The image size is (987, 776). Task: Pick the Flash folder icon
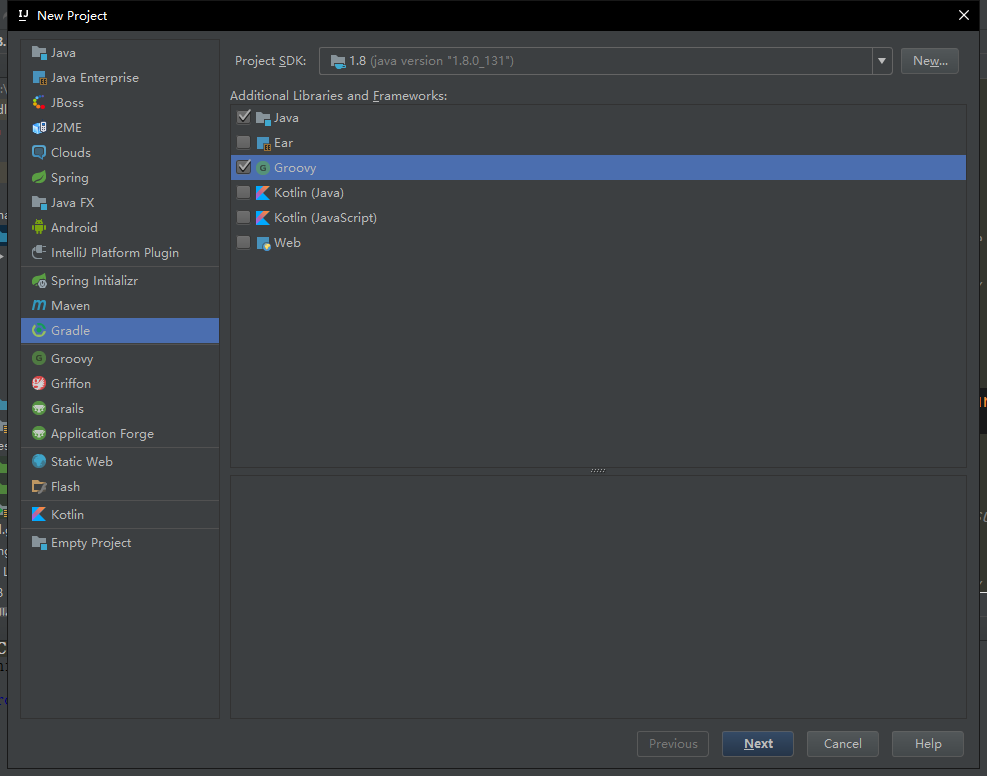(39, 486)
